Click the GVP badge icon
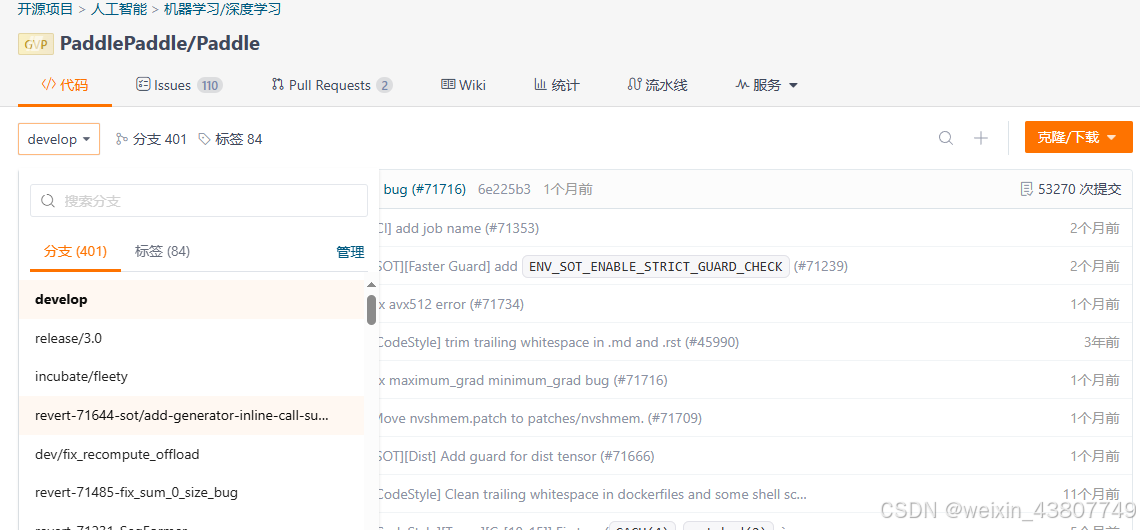Viewport: 1140px width, 530px height. point(36,44)
